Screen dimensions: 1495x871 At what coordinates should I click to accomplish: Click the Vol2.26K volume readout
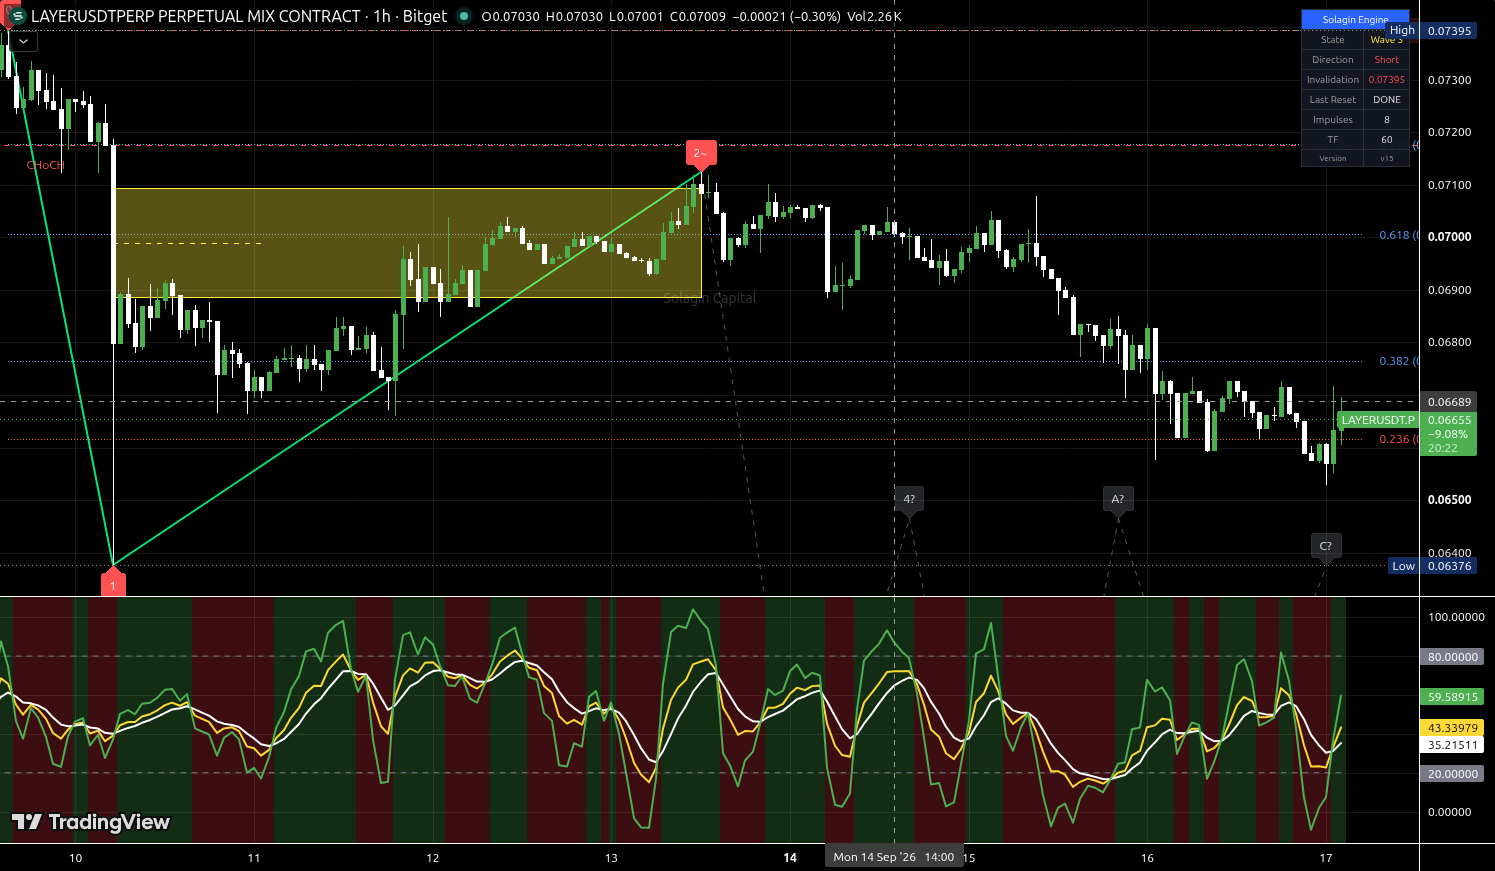874,16
